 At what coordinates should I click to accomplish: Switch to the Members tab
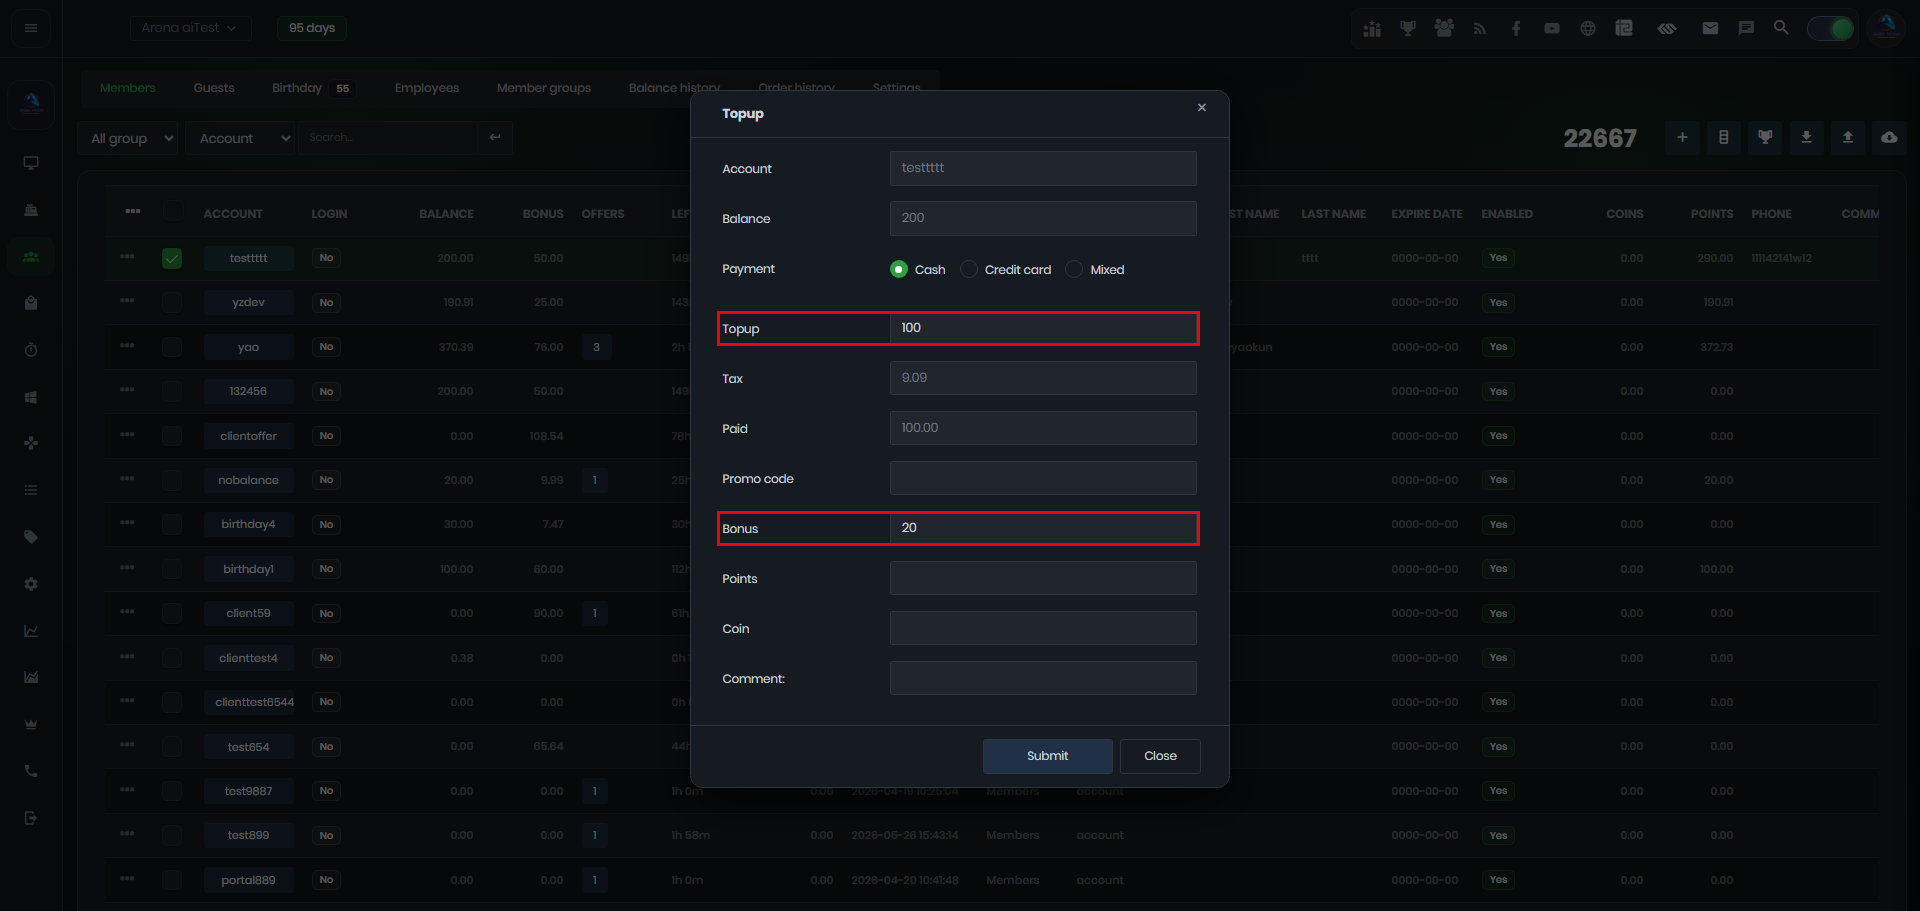(128, 88)
